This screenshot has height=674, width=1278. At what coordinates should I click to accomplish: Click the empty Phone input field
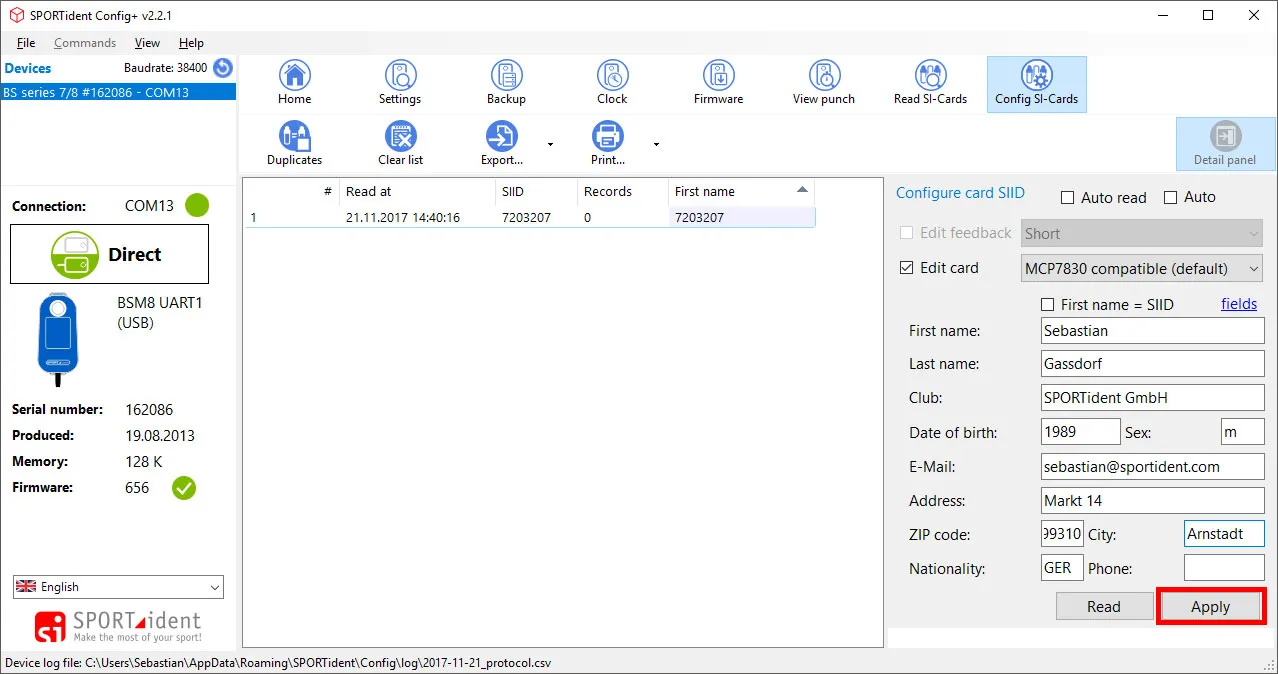point(1224,568)
